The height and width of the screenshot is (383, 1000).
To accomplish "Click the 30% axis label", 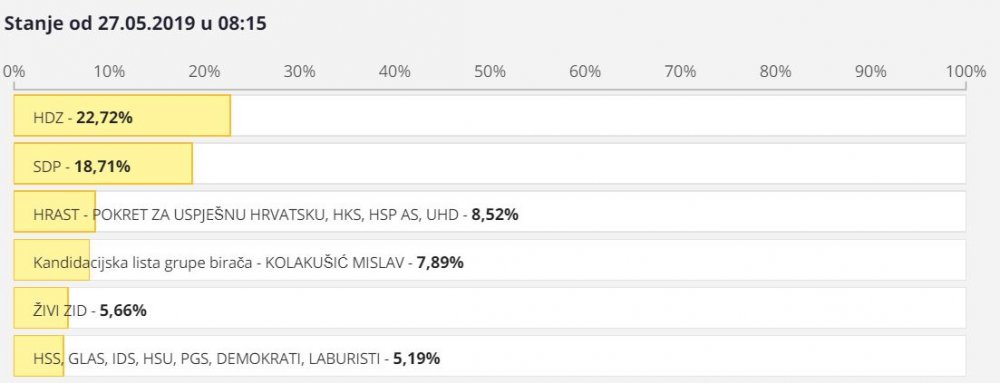I will (300, 71).
